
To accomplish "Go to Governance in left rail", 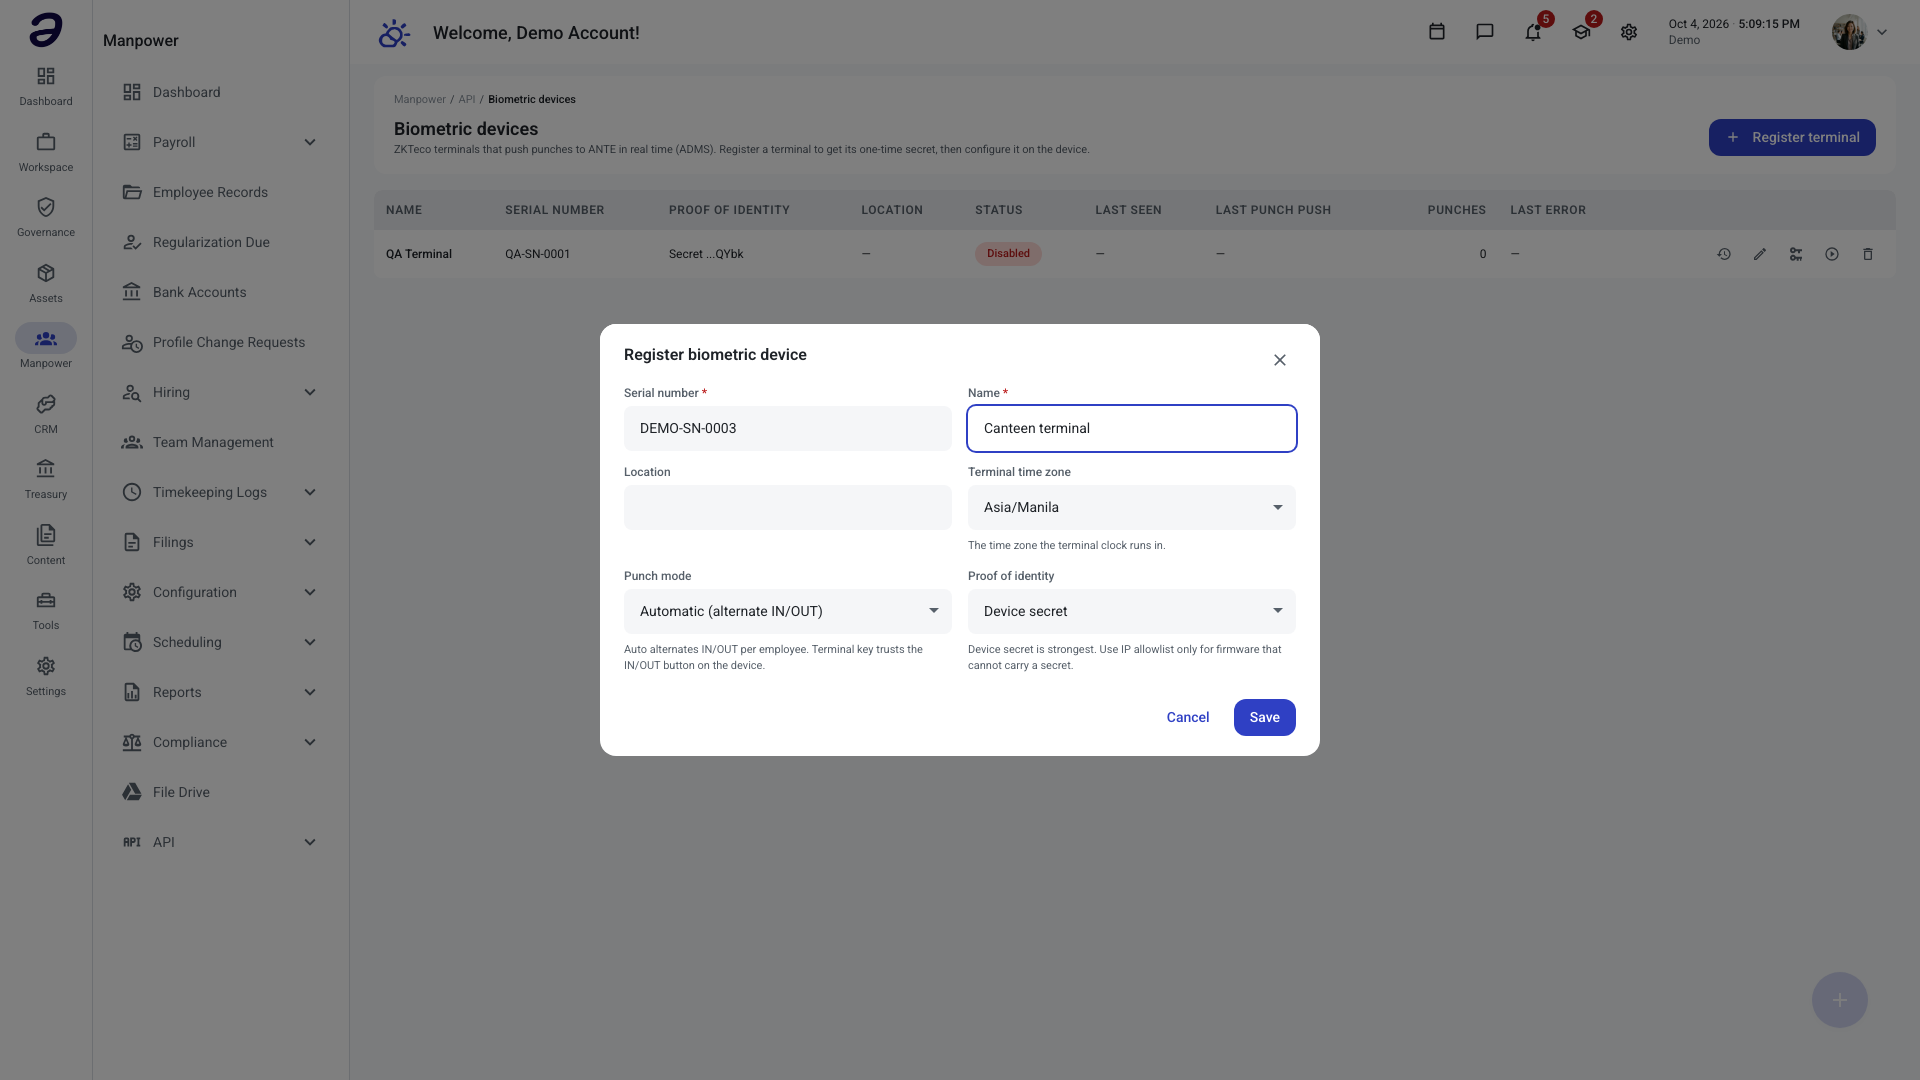I will click(x=46, y=217).
